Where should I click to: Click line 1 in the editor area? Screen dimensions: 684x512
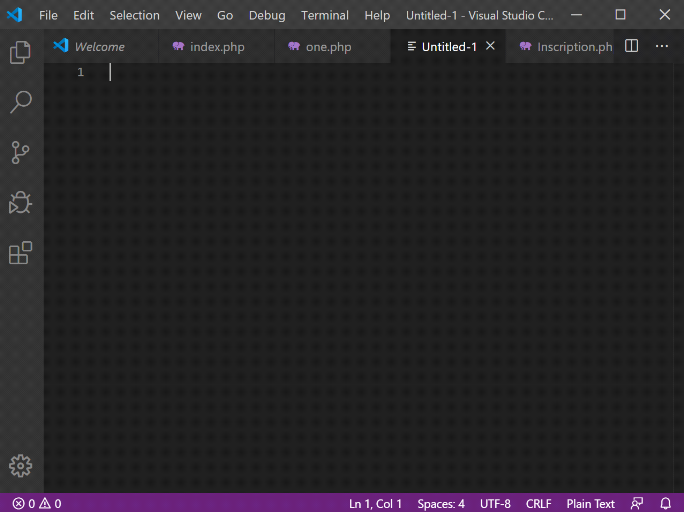[300, 72]
